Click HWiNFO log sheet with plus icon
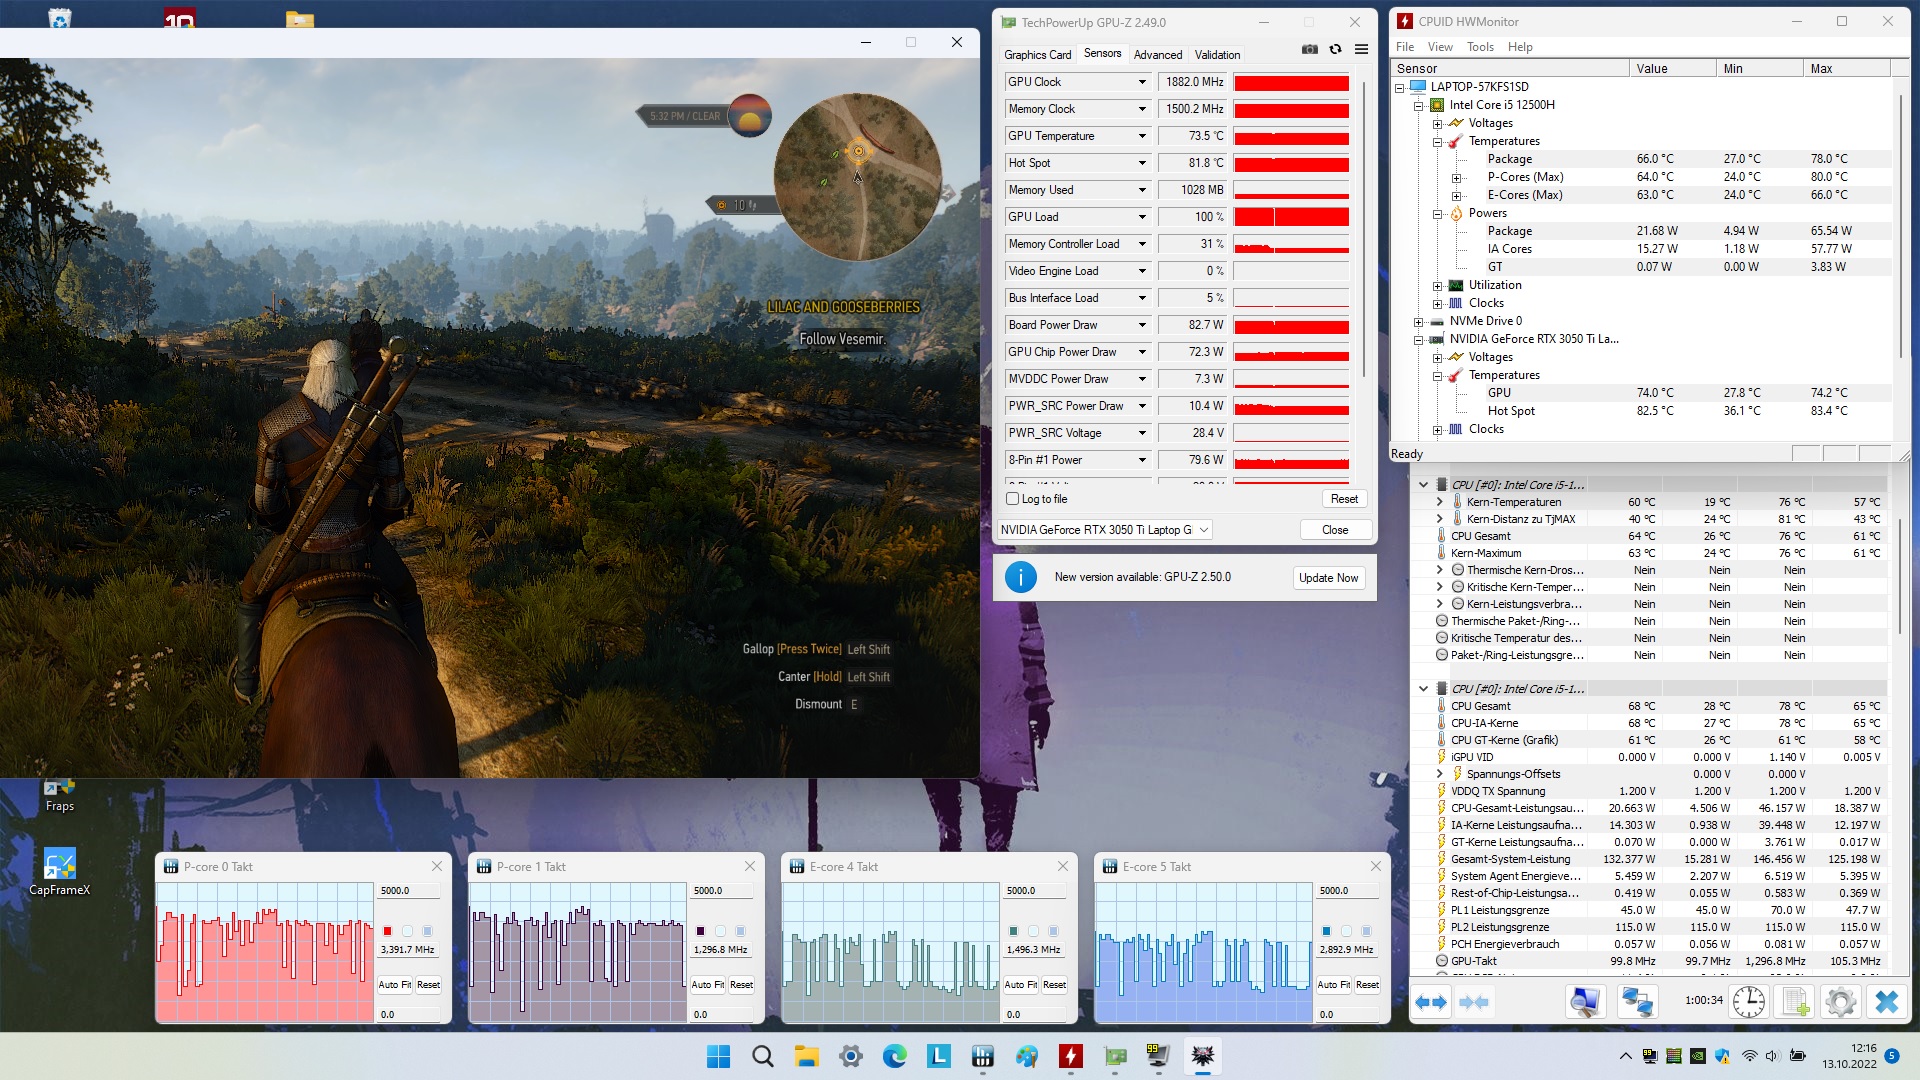The width and height of the screenshot is (1920, 1080). point(1796,1002)
